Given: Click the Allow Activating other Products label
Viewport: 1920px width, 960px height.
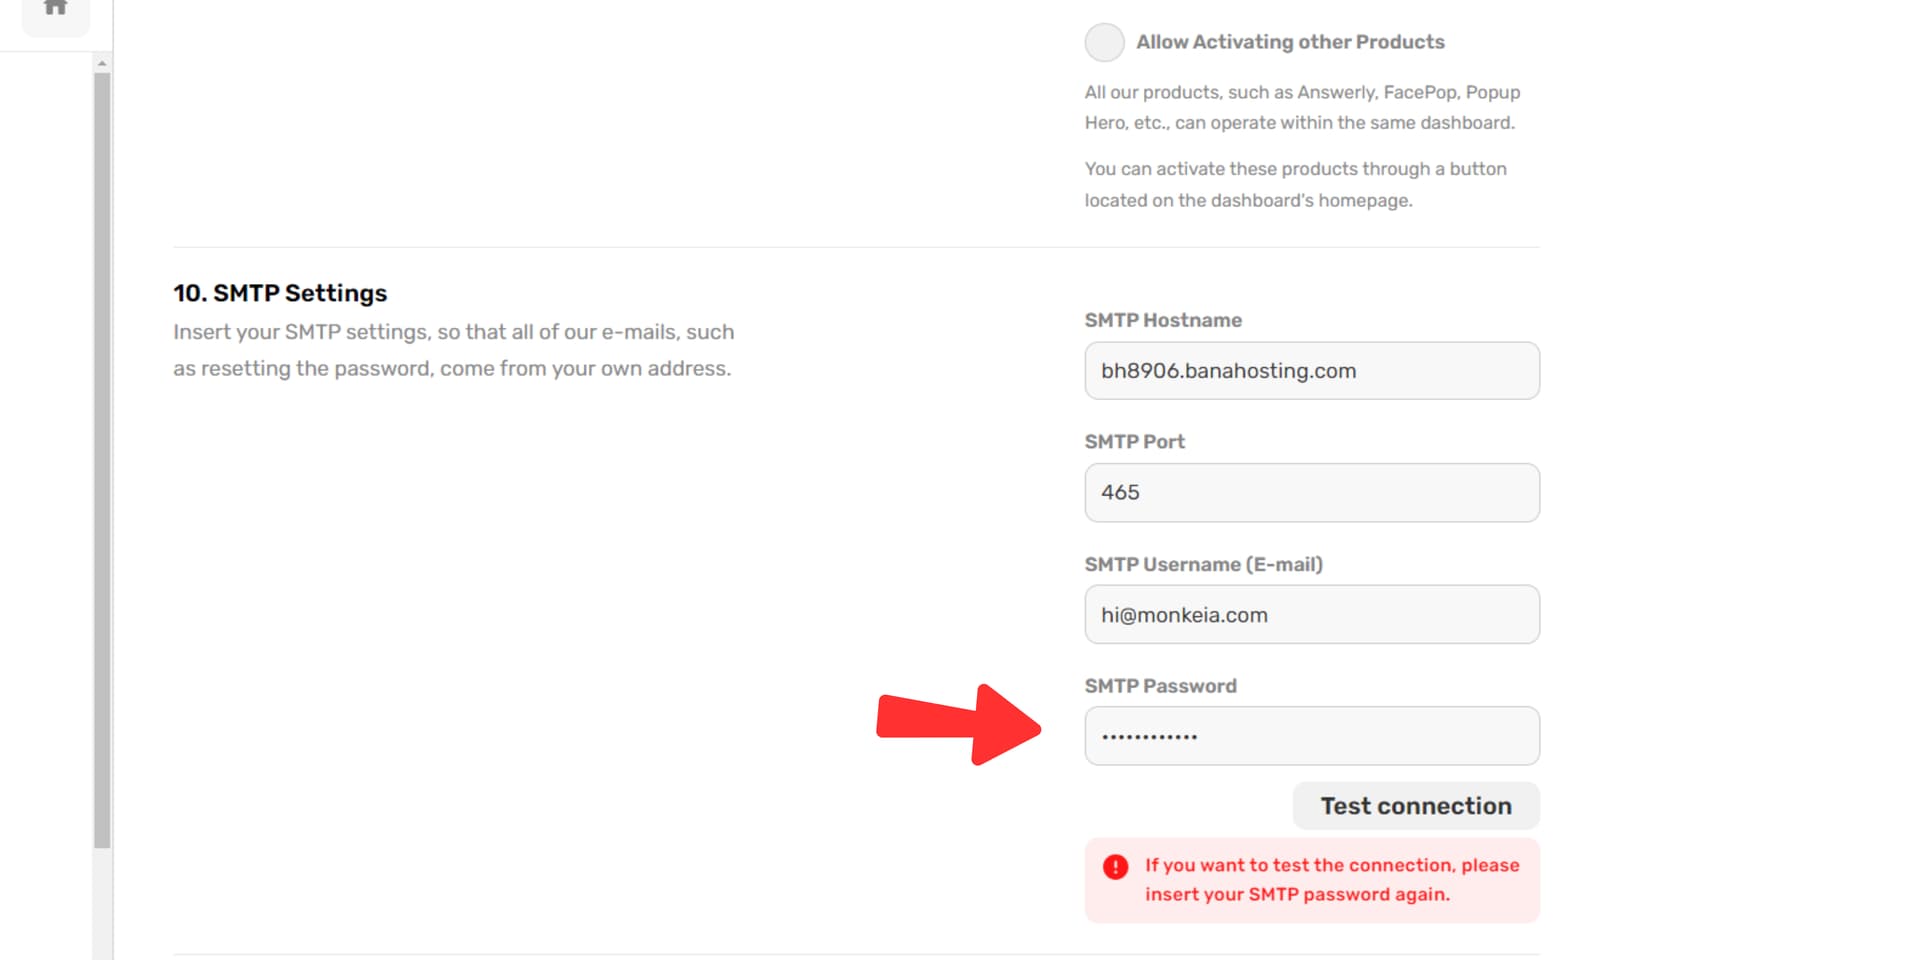Looking at the screenshot, I should pos(1290,42).
